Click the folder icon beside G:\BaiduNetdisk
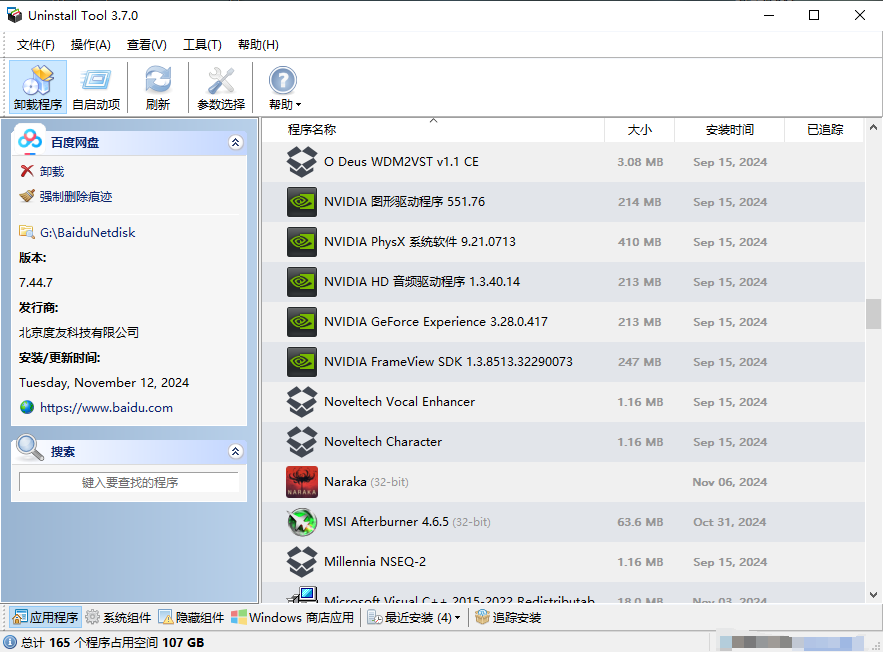Image resolution: width=883 pixels, height=652 pixels. (x=26, y=232)
